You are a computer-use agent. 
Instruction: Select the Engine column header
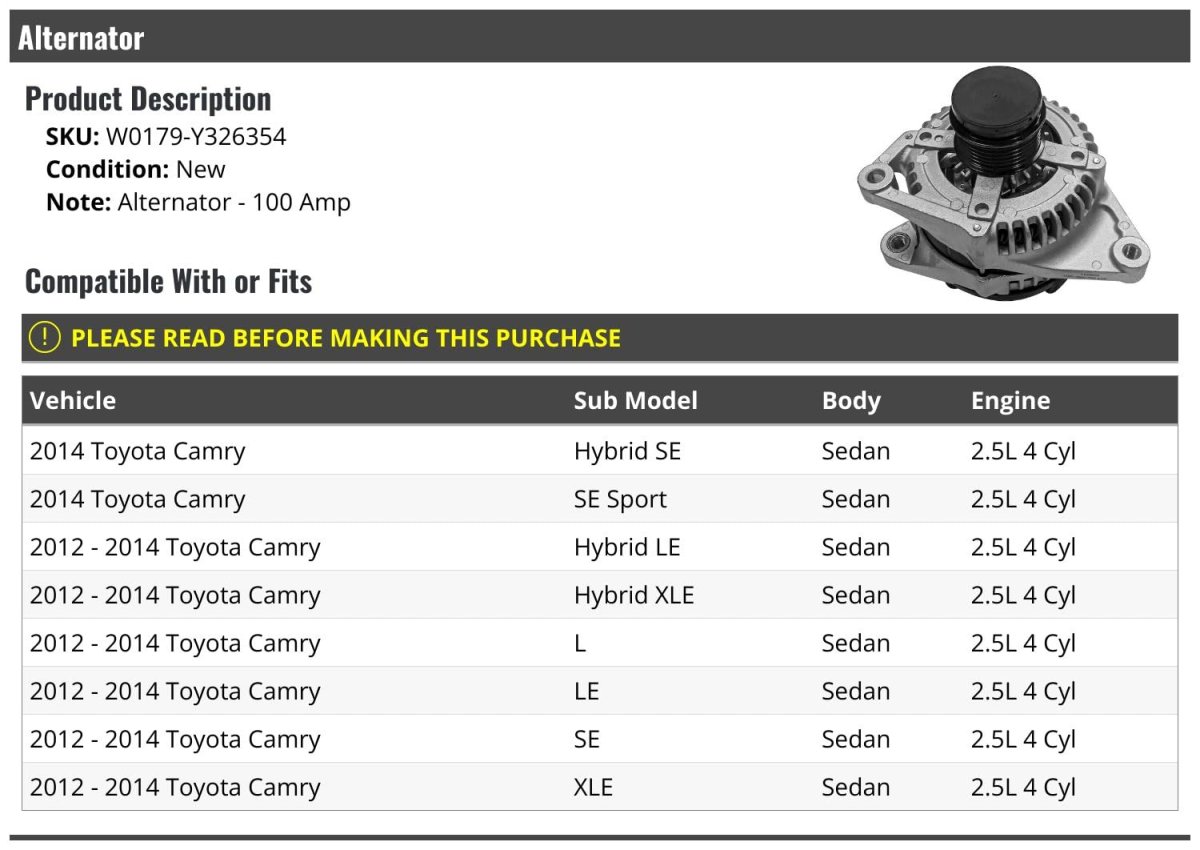tap(1010, 401)
